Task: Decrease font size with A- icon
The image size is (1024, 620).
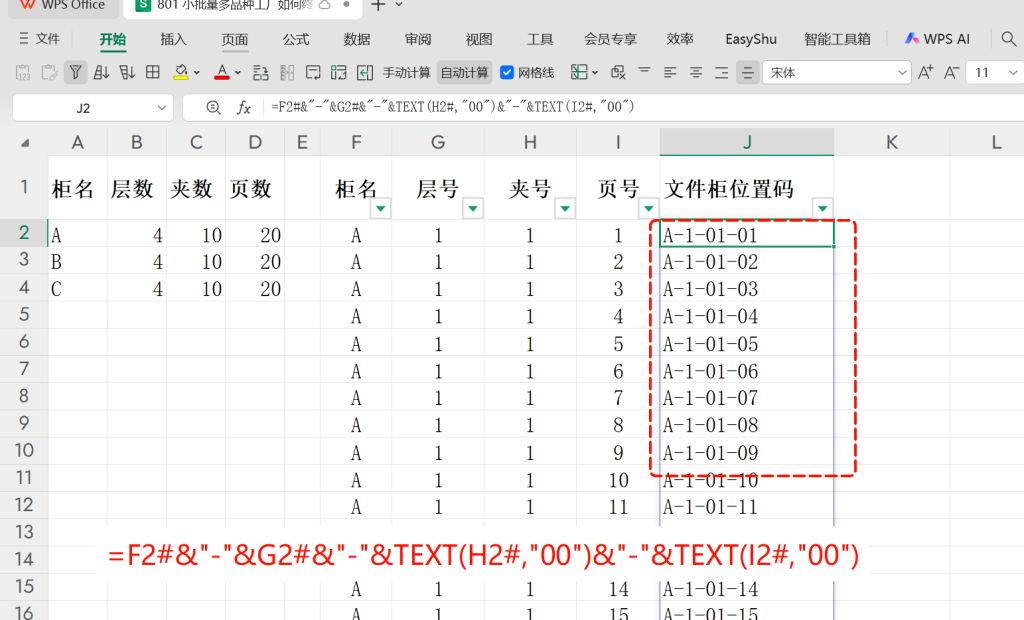Action: (x=952, y=73)
